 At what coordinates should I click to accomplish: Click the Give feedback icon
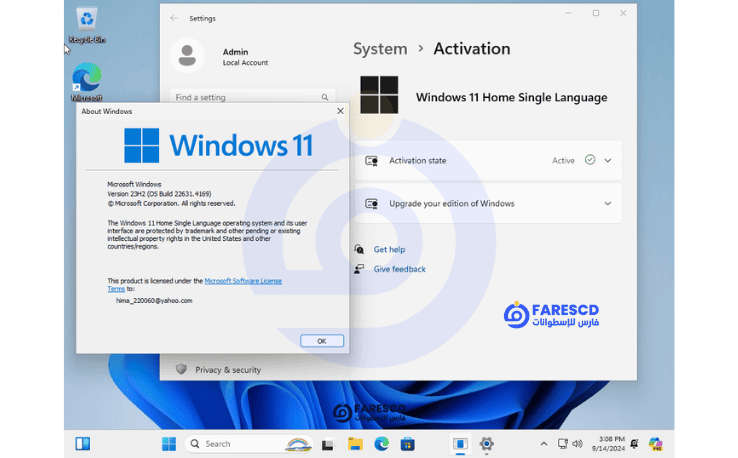(x=359, y=269)
